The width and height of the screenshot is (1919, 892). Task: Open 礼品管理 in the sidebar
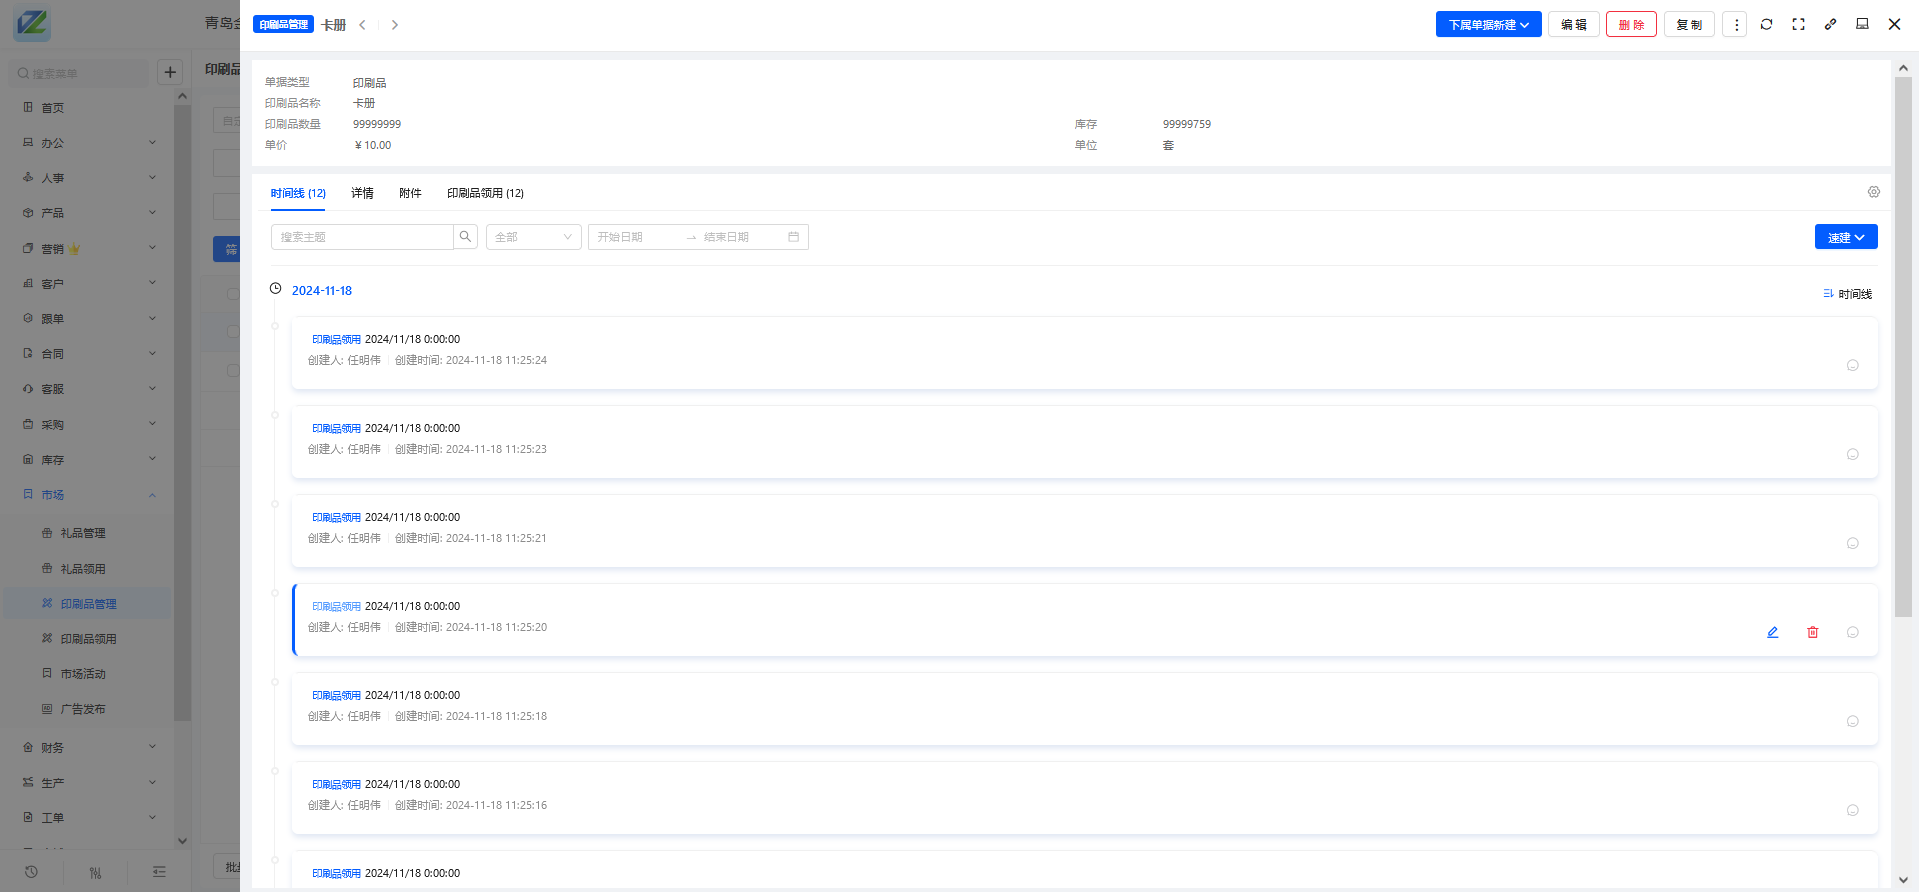click(83, 534)
